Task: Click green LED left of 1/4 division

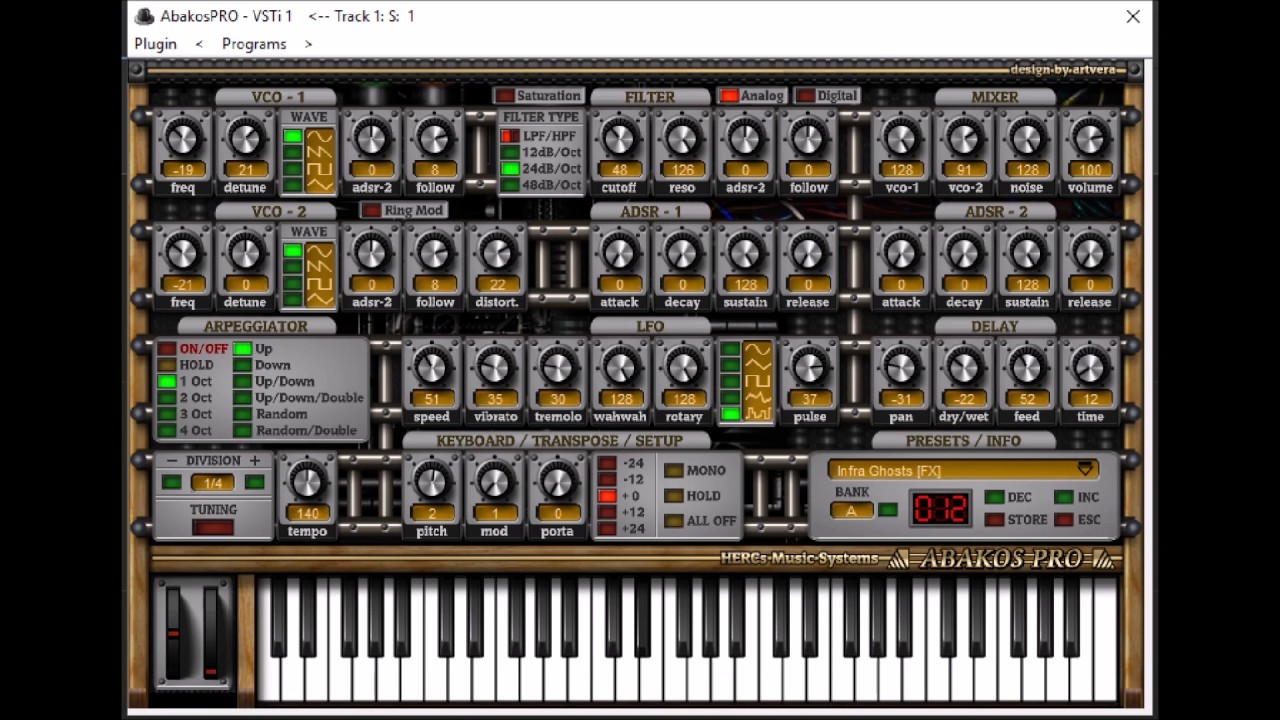Action: pos(172,483)
